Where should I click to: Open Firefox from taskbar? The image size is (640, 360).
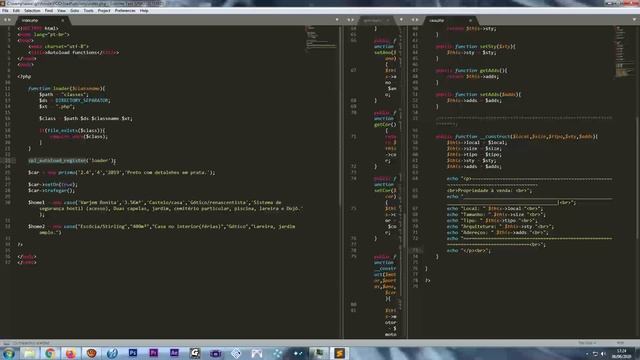71,353
